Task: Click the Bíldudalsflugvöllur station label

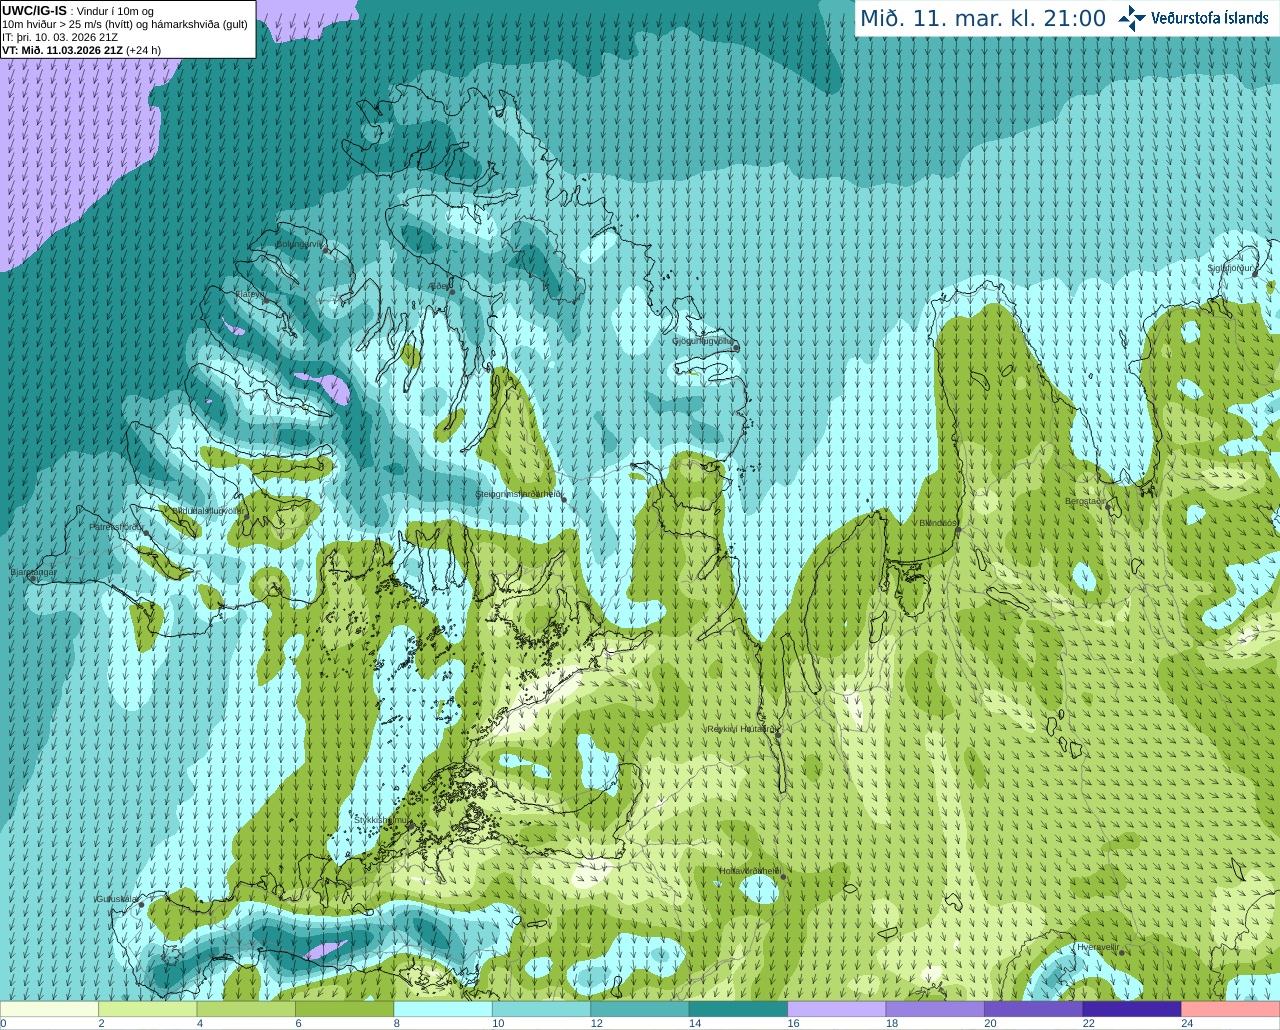Action: (x=208, y=510)
